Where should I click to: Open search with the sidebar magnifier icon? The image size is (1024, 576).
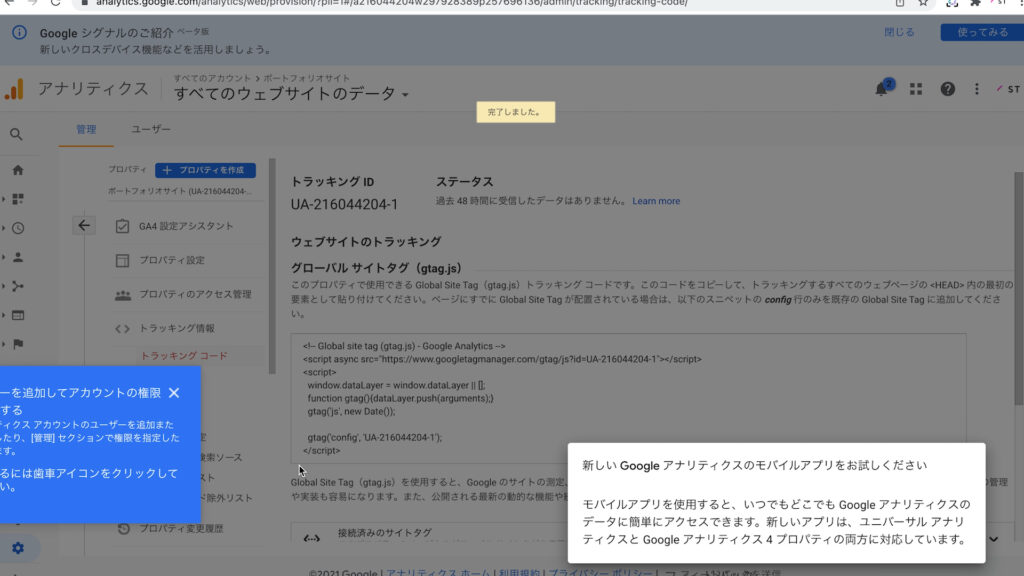point(16,135)
